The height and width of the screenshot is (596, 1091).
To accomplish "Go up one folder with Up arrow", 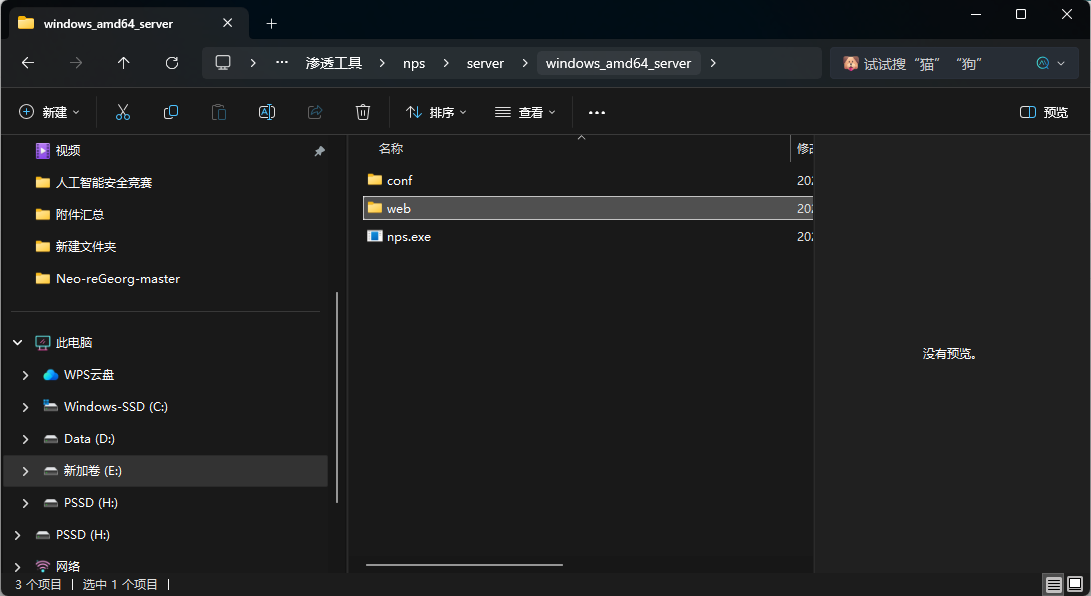I will click(124, 63).
